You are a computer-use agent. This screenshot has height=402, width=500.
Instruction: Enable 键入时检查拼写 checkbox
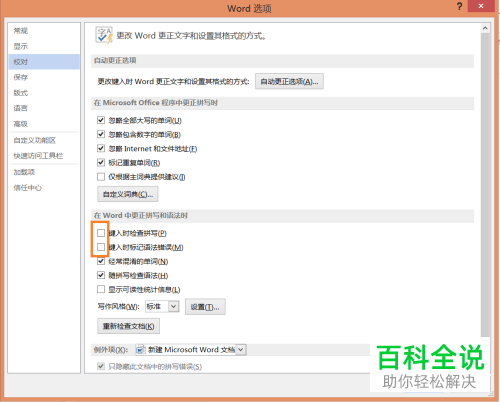(x=101, y=233)
